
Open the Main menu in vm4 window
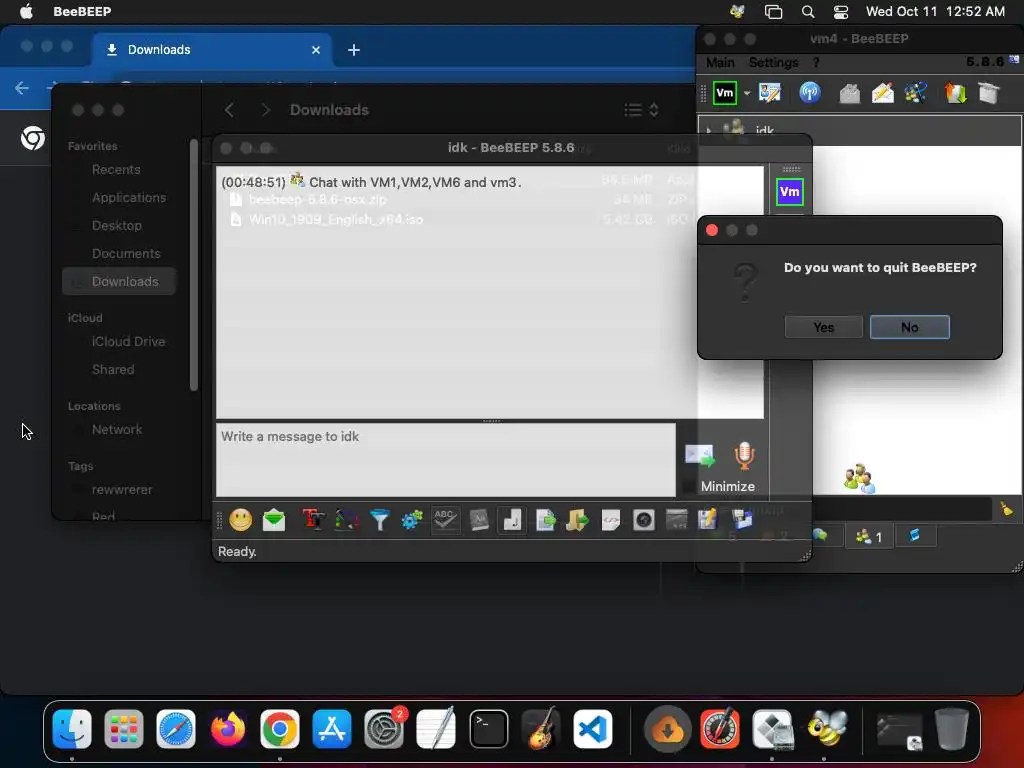720,63
